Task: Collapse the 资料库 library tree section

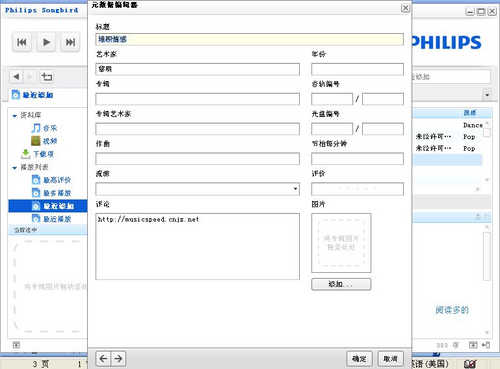Action: pyautogui.click(x=14, y=116)
